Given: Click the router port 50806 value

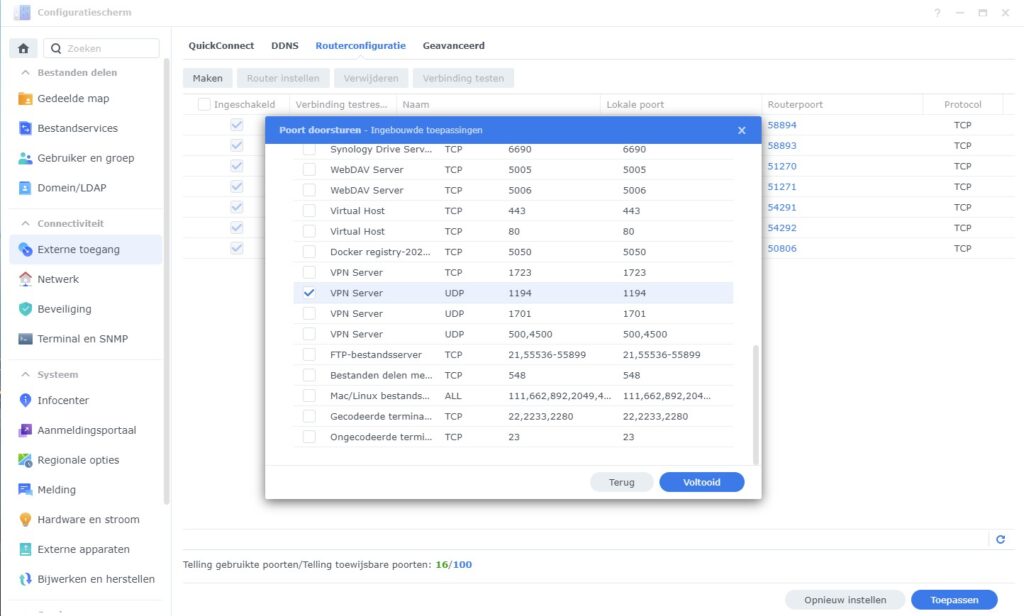Looking at the screenshot, I should point(782,248).
